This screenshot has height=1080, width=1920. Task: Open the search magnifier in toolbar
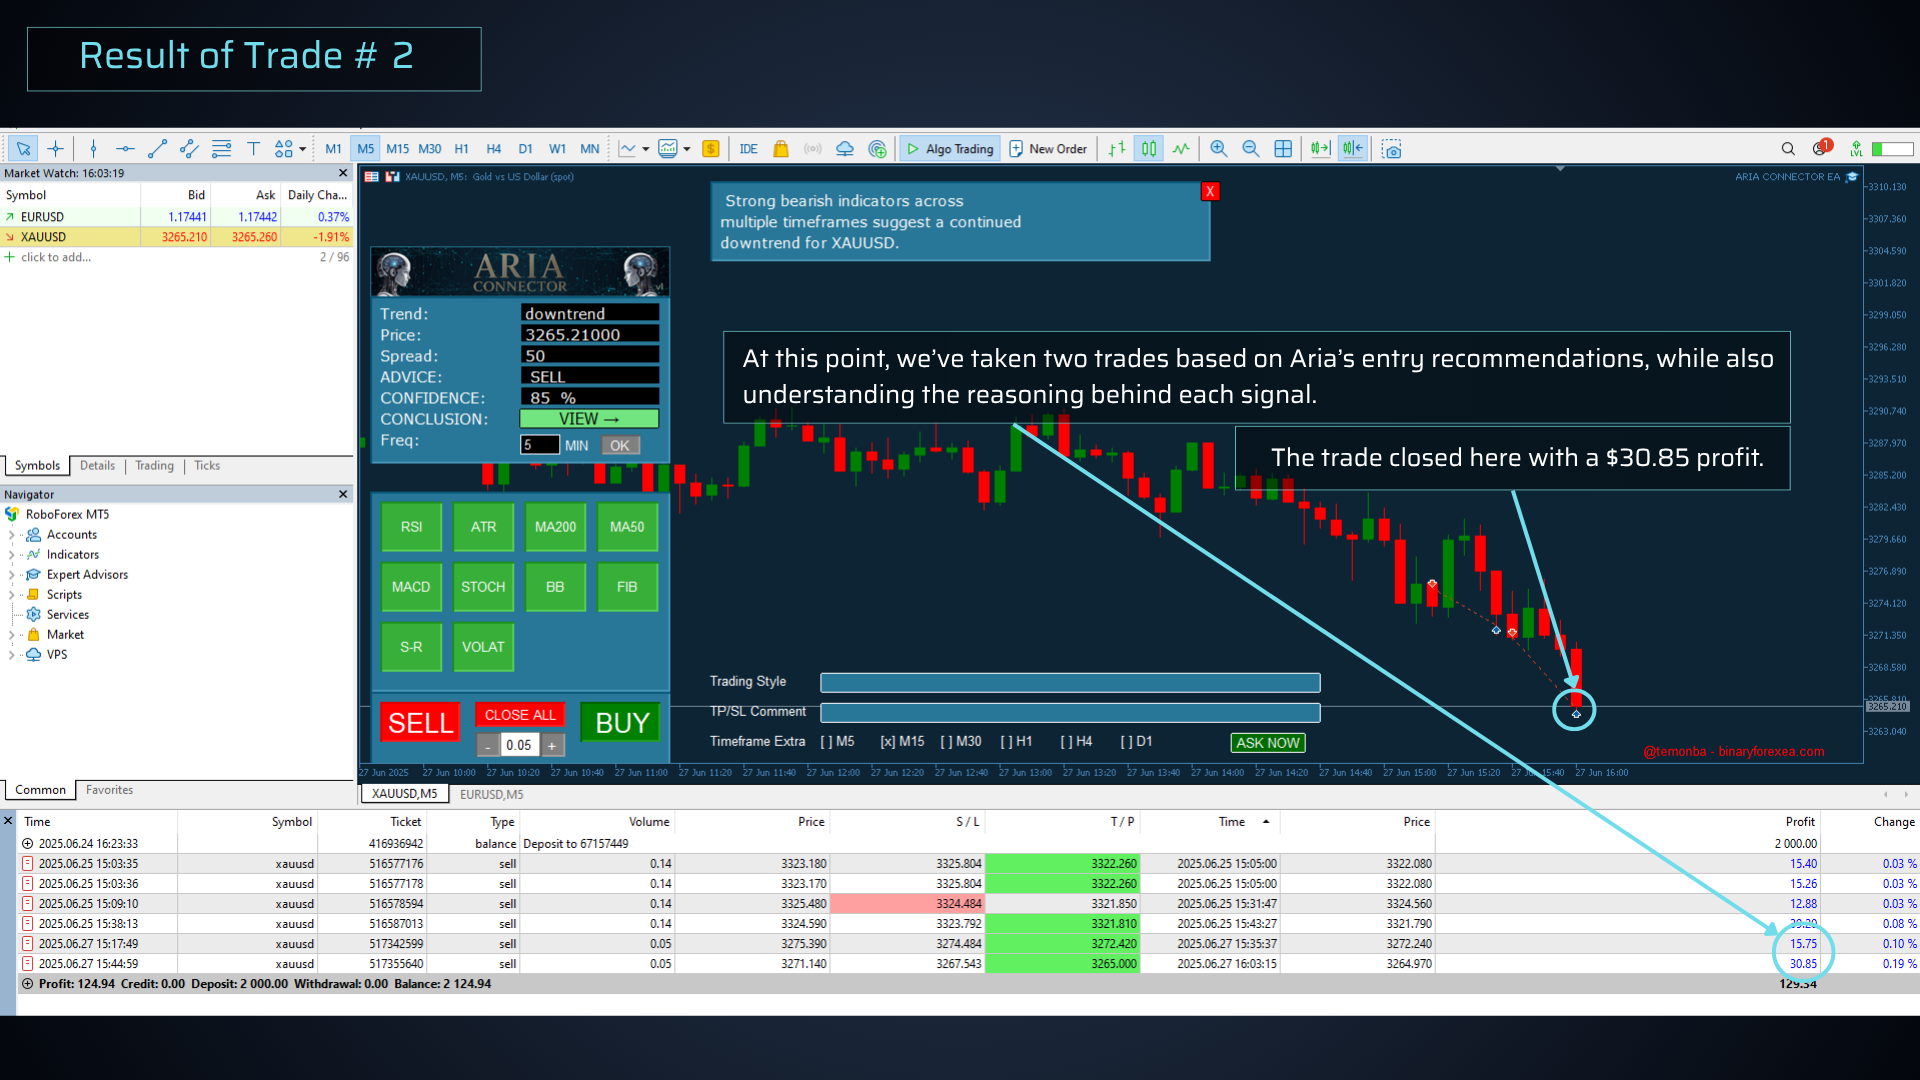pos(1788,149)
